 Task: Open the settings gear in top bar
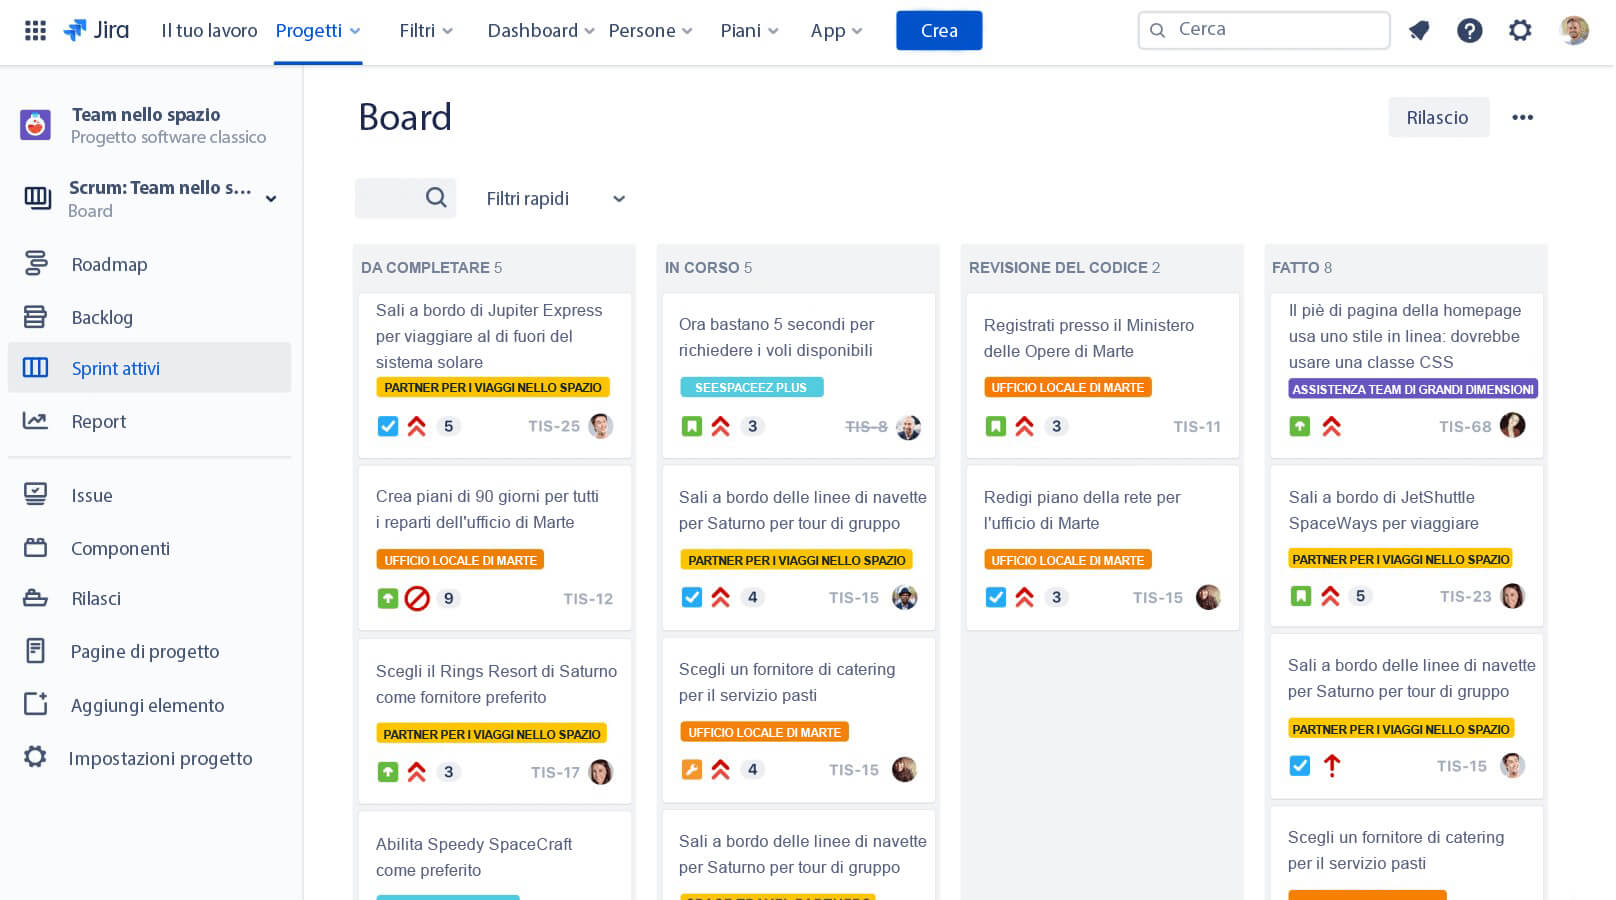[x=1520, y=31]
